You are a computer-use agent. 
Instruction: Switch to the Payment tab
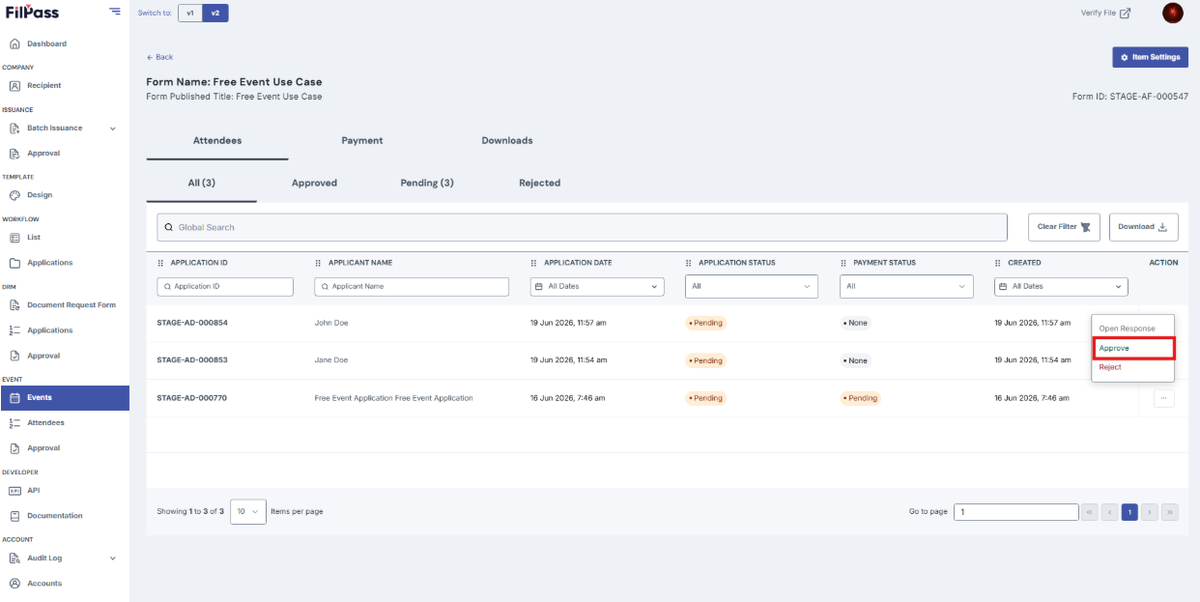[362, 141]
